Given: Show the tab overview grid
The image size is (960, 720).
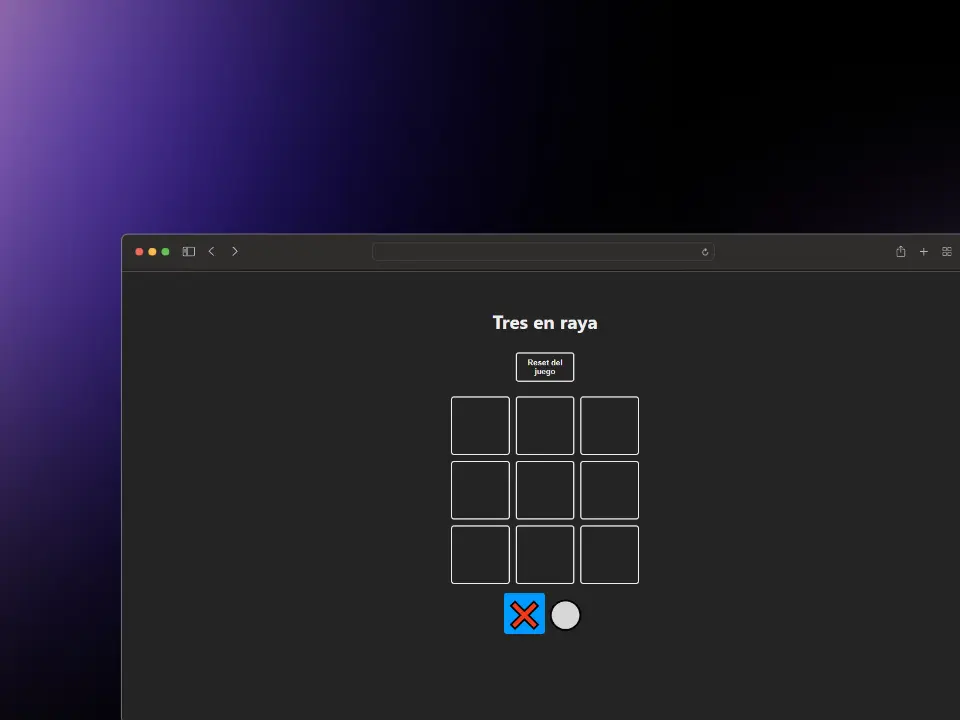Looking at the screenshot, I should (946, 252).
